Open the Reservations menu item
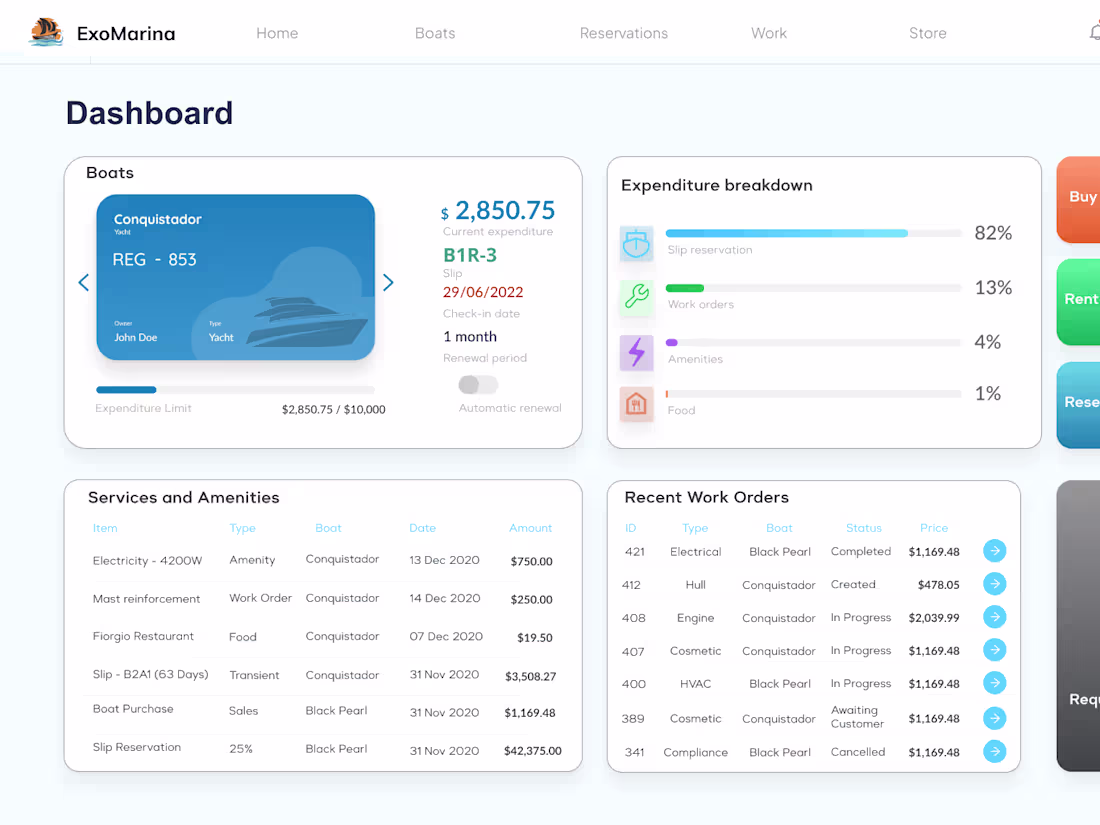This screenshot has height=825, width=1100. coord(624,33)
